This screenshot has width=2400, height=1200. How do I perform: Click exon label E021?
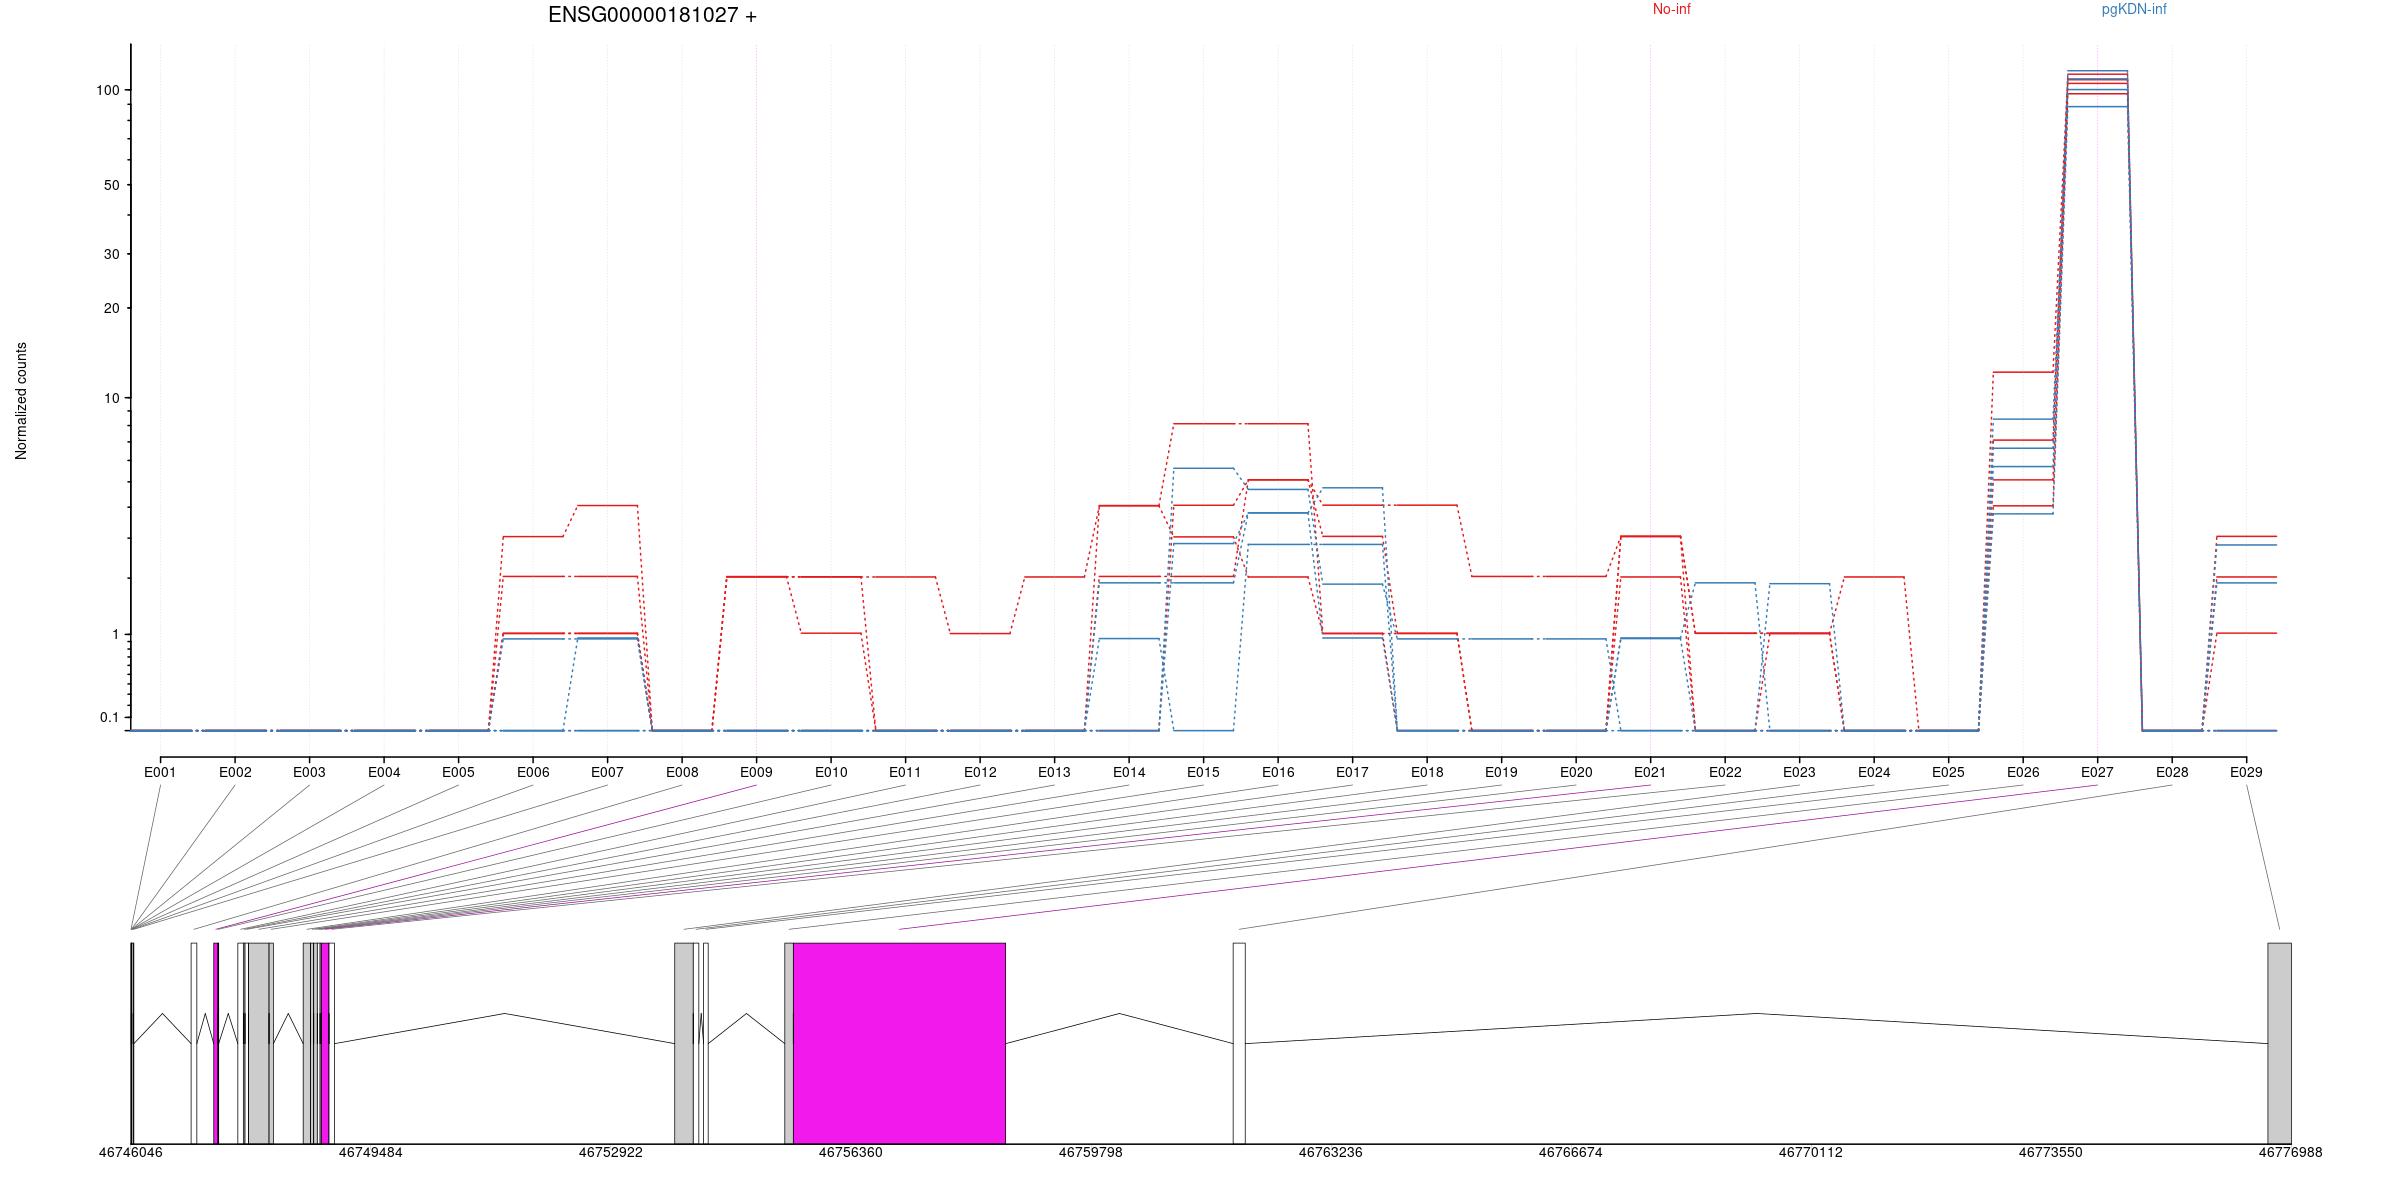[x=1650, y=772]
